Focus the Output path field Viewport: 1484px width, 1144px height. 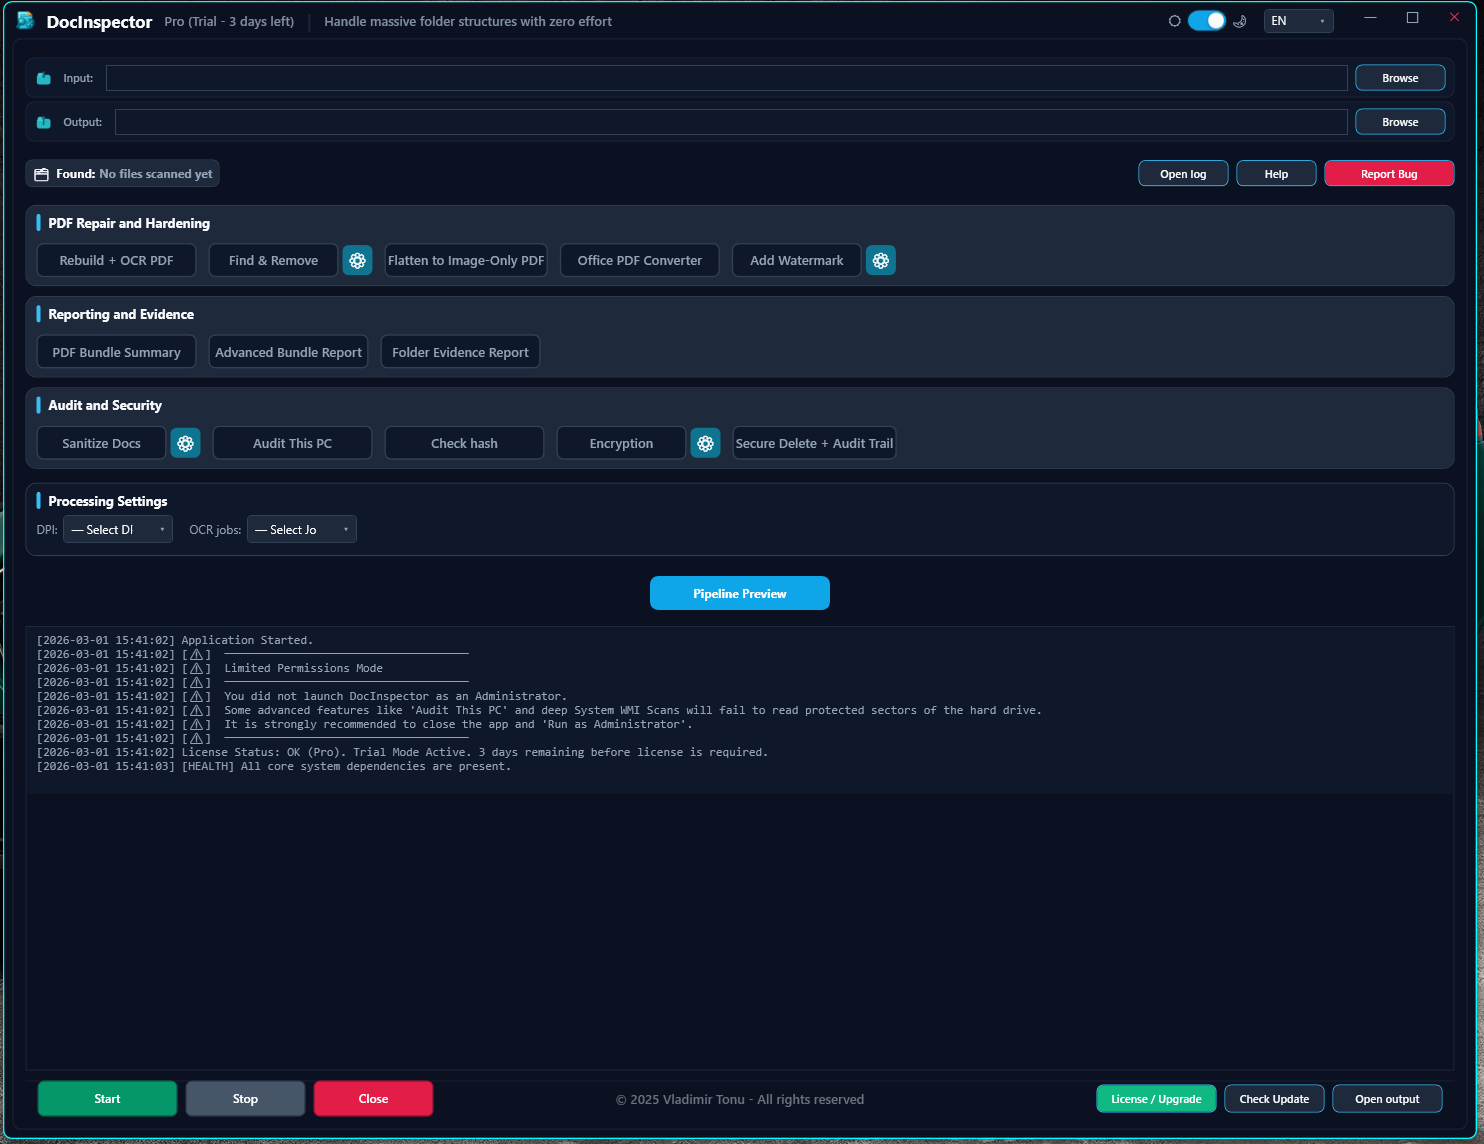[x=731, y=122]
